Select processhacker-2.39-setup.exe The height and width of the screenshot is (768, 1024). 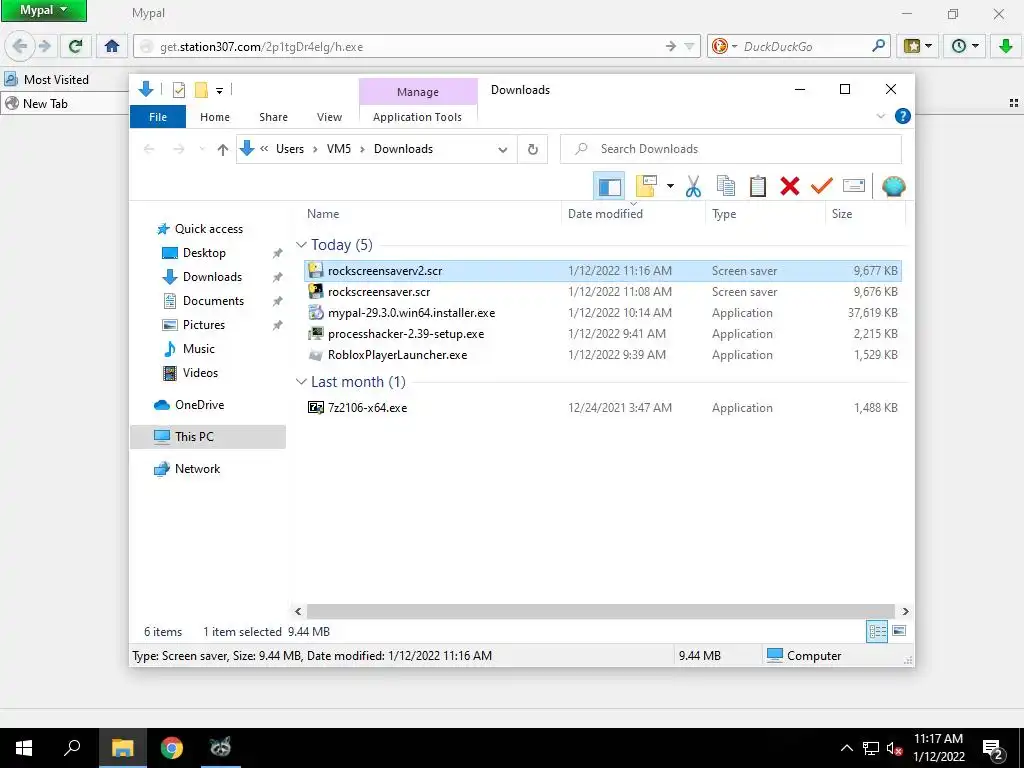603,334
